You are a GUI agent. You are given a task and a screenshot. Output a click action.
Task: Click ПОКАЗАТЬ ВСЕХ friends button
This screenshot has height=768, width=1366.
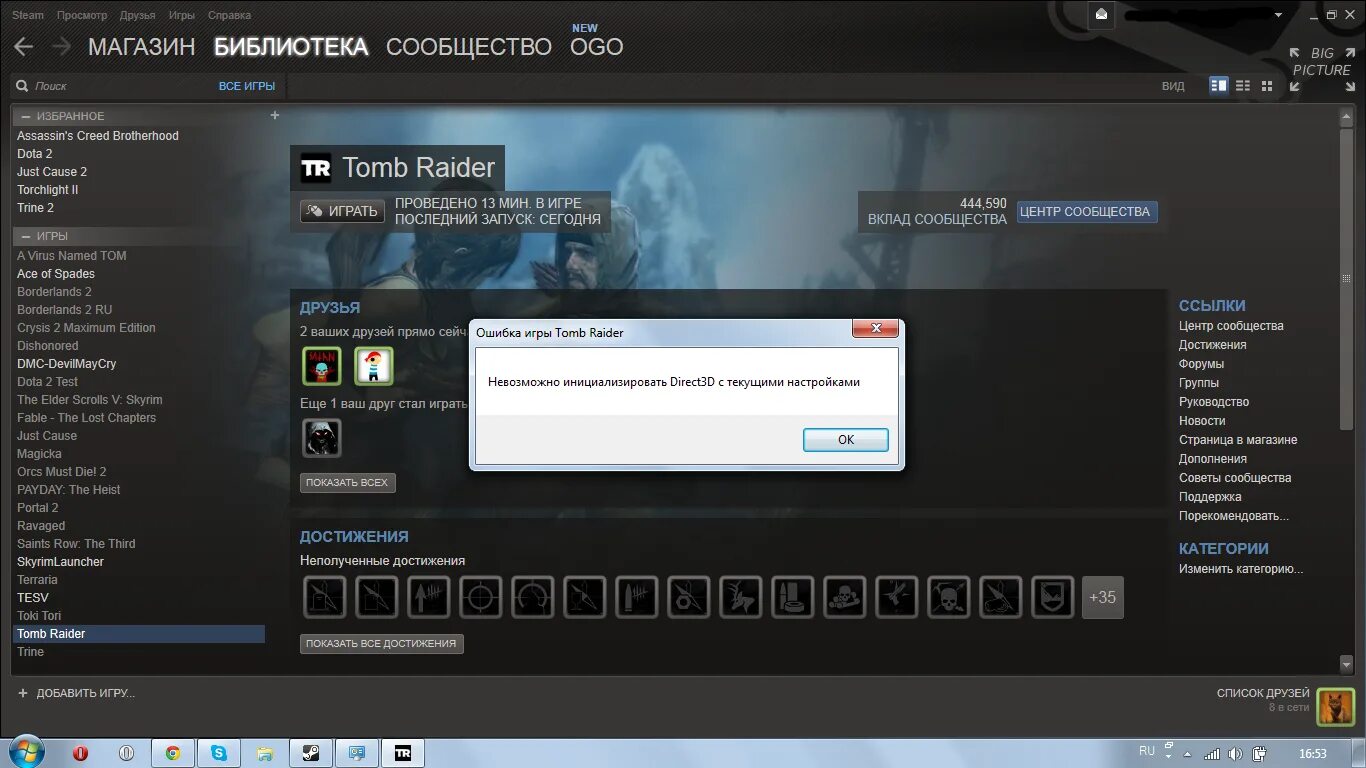pos(347,482)
